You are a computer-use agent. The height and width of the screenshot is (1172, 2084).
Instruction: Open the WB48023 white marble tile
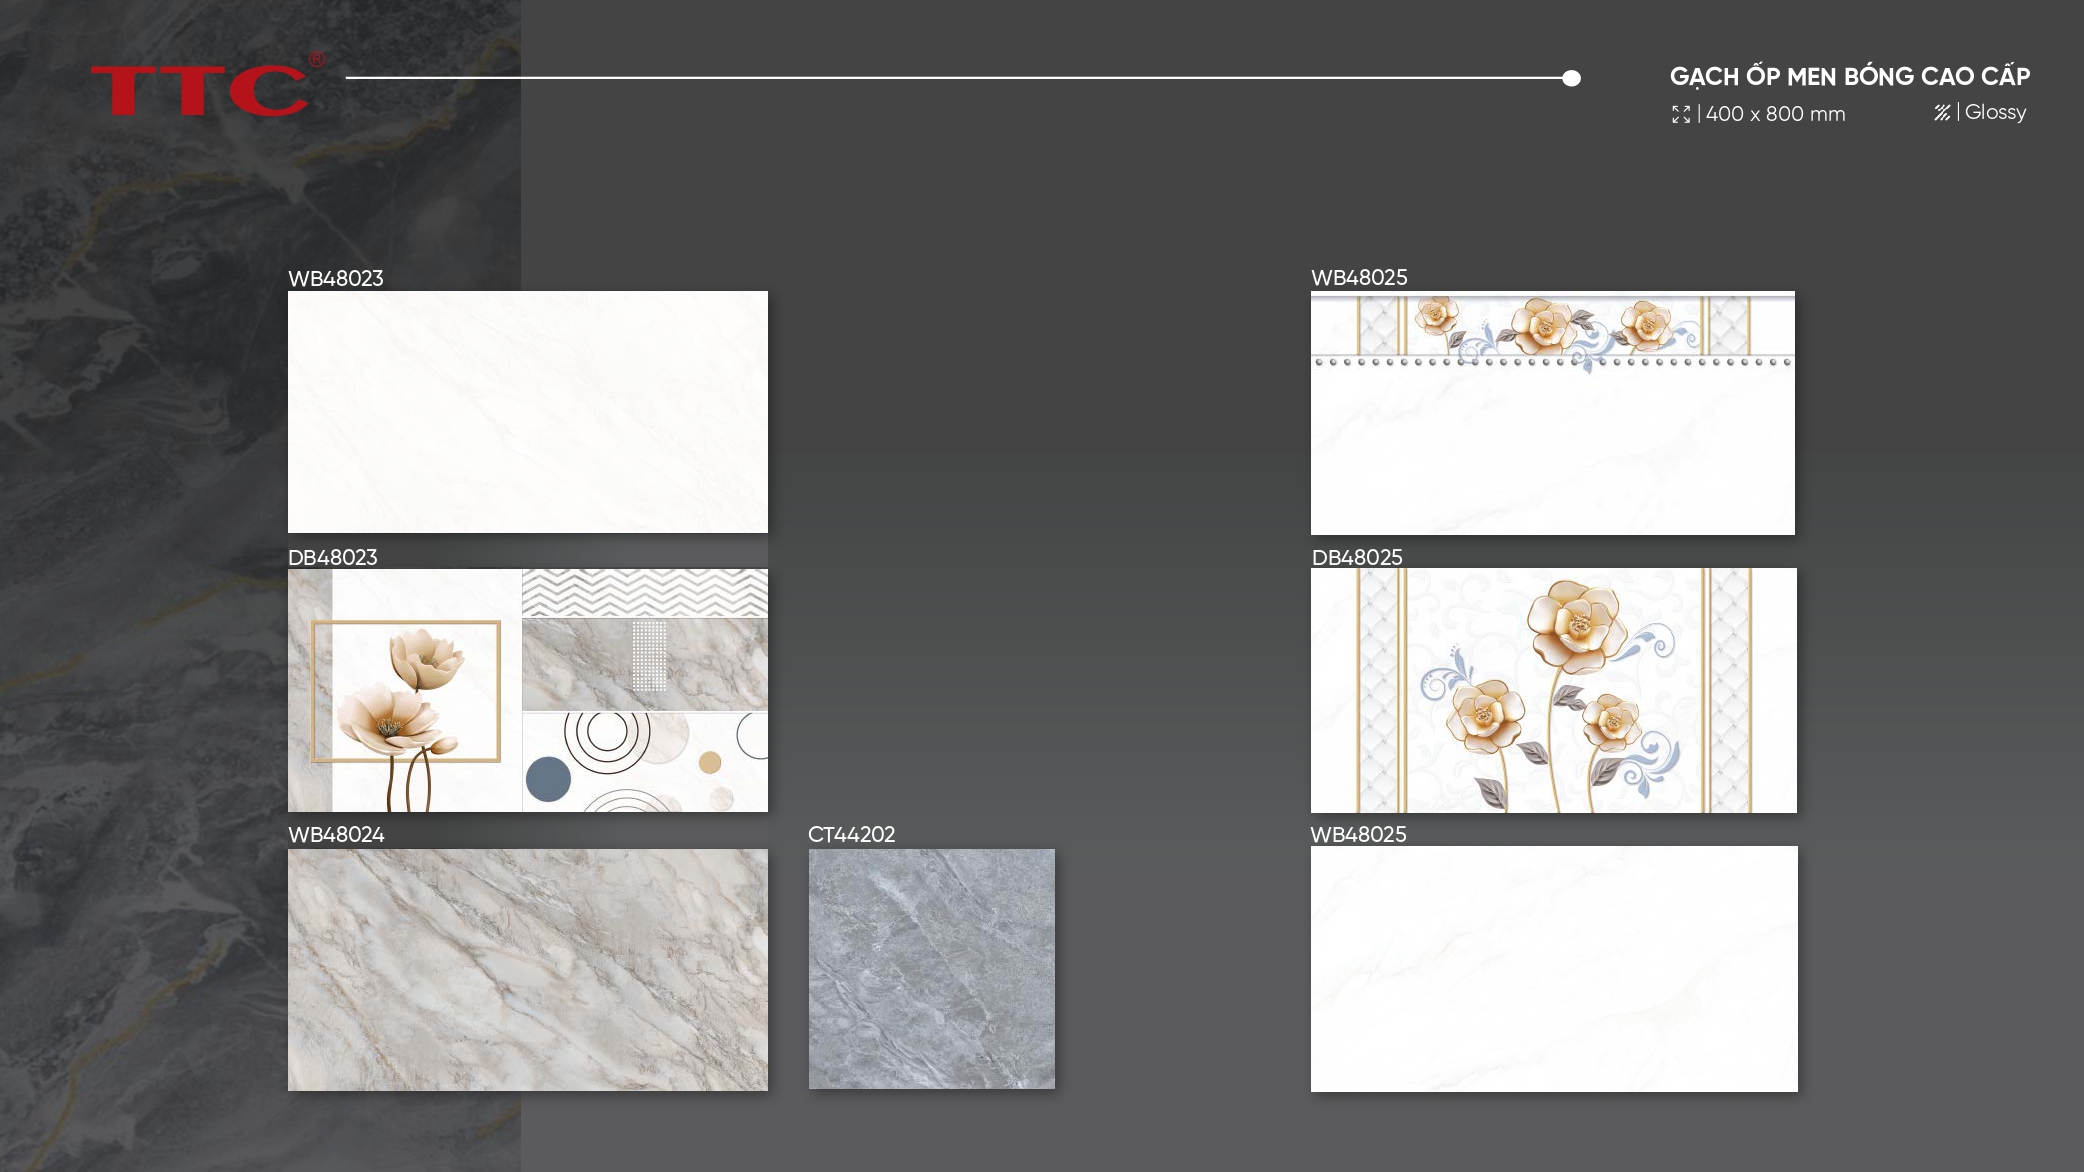527,411
